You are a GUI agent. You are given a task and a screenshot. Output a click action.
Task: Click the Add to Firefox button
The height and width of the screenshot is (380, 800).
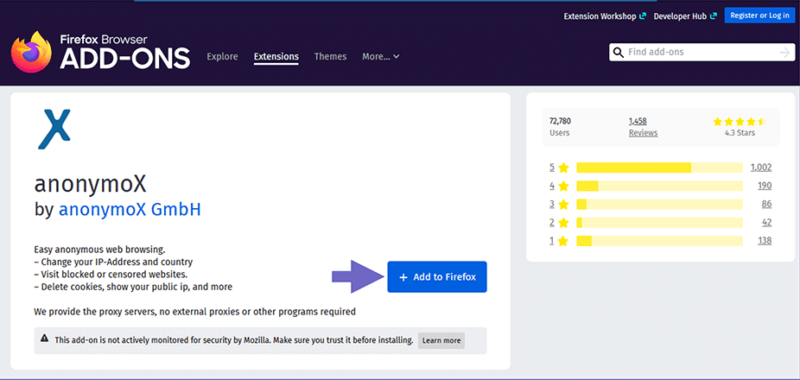coord(437,277)
